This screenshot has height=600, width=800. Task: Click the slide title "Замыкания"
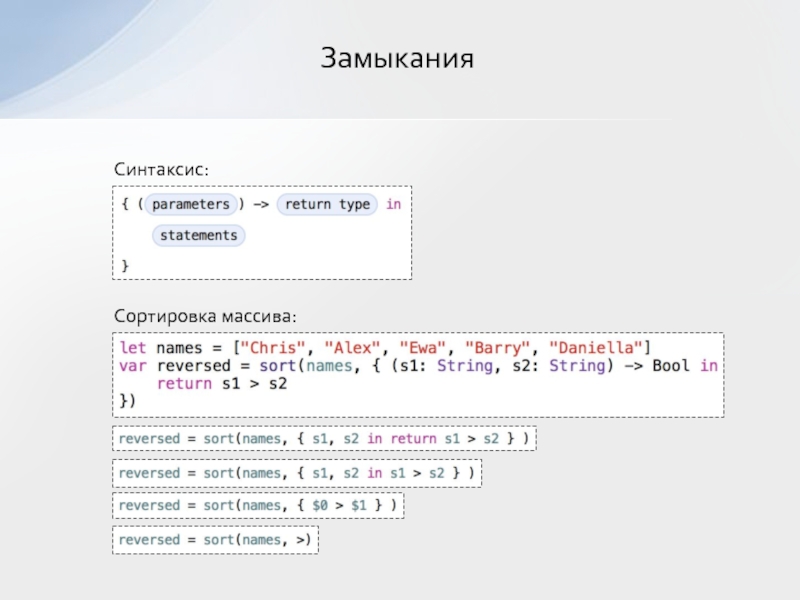pyautogui.click(x=396, y=57)
